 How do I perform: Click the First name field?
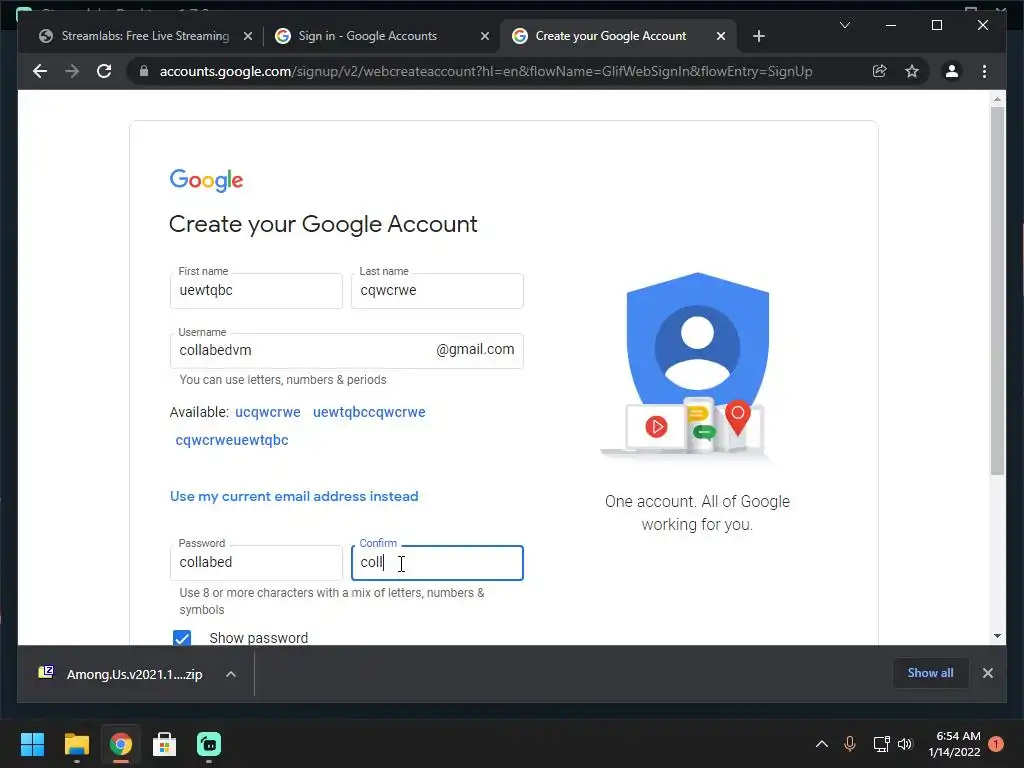tap(256, 291)
